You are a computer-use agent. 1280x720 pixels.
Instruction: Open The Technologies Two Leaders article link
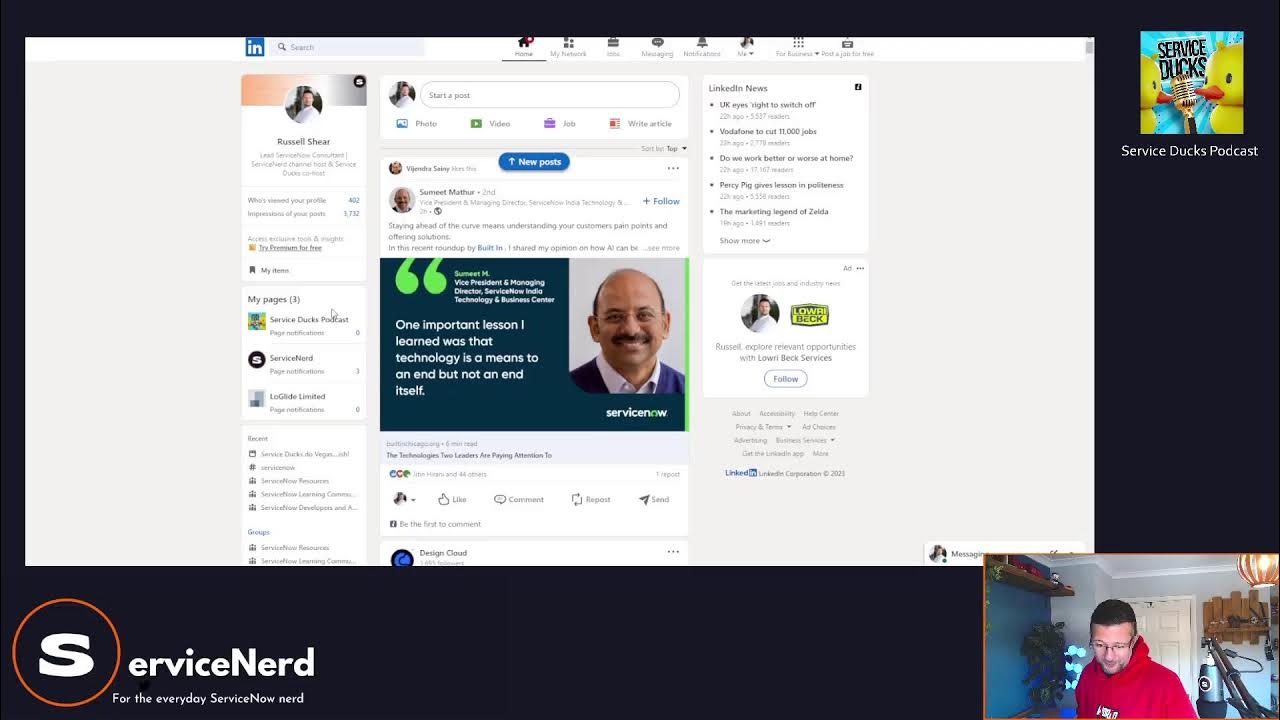pos(469,455)
